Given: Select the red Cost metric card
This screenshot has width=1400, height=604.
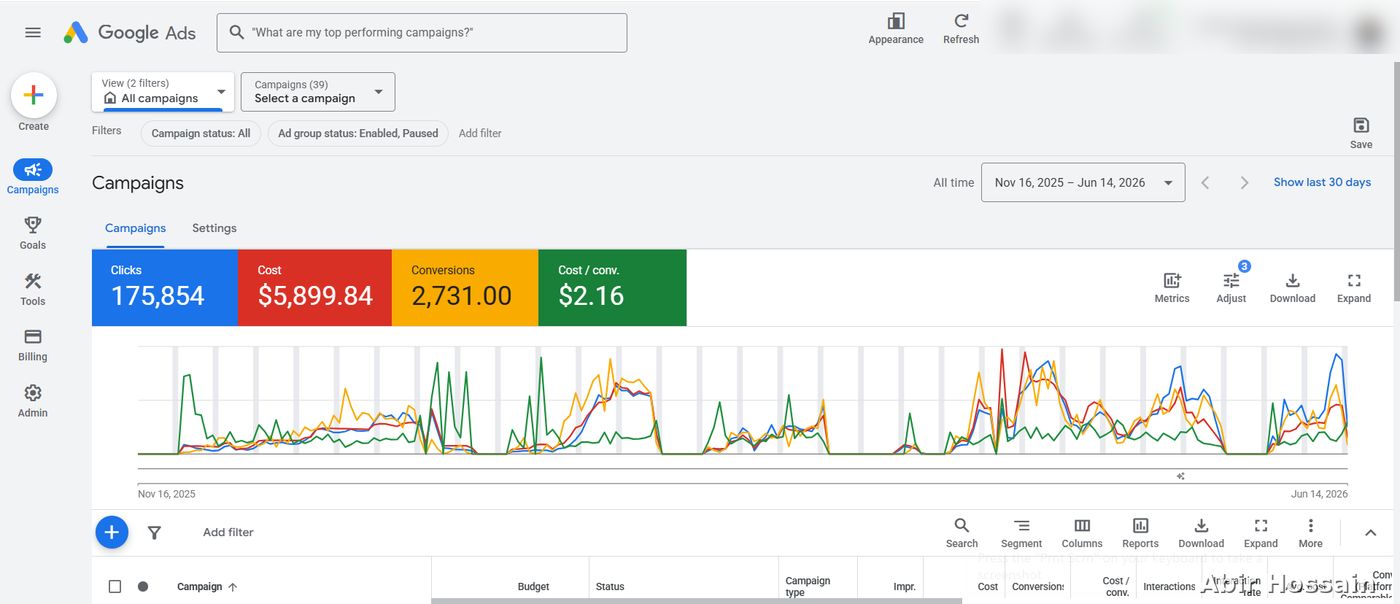Looking at the screenshot, I should 315,288.
